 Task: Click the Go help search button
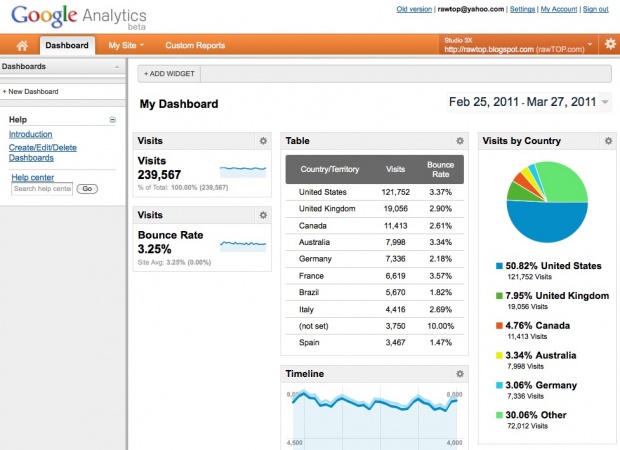click(87, 189)
